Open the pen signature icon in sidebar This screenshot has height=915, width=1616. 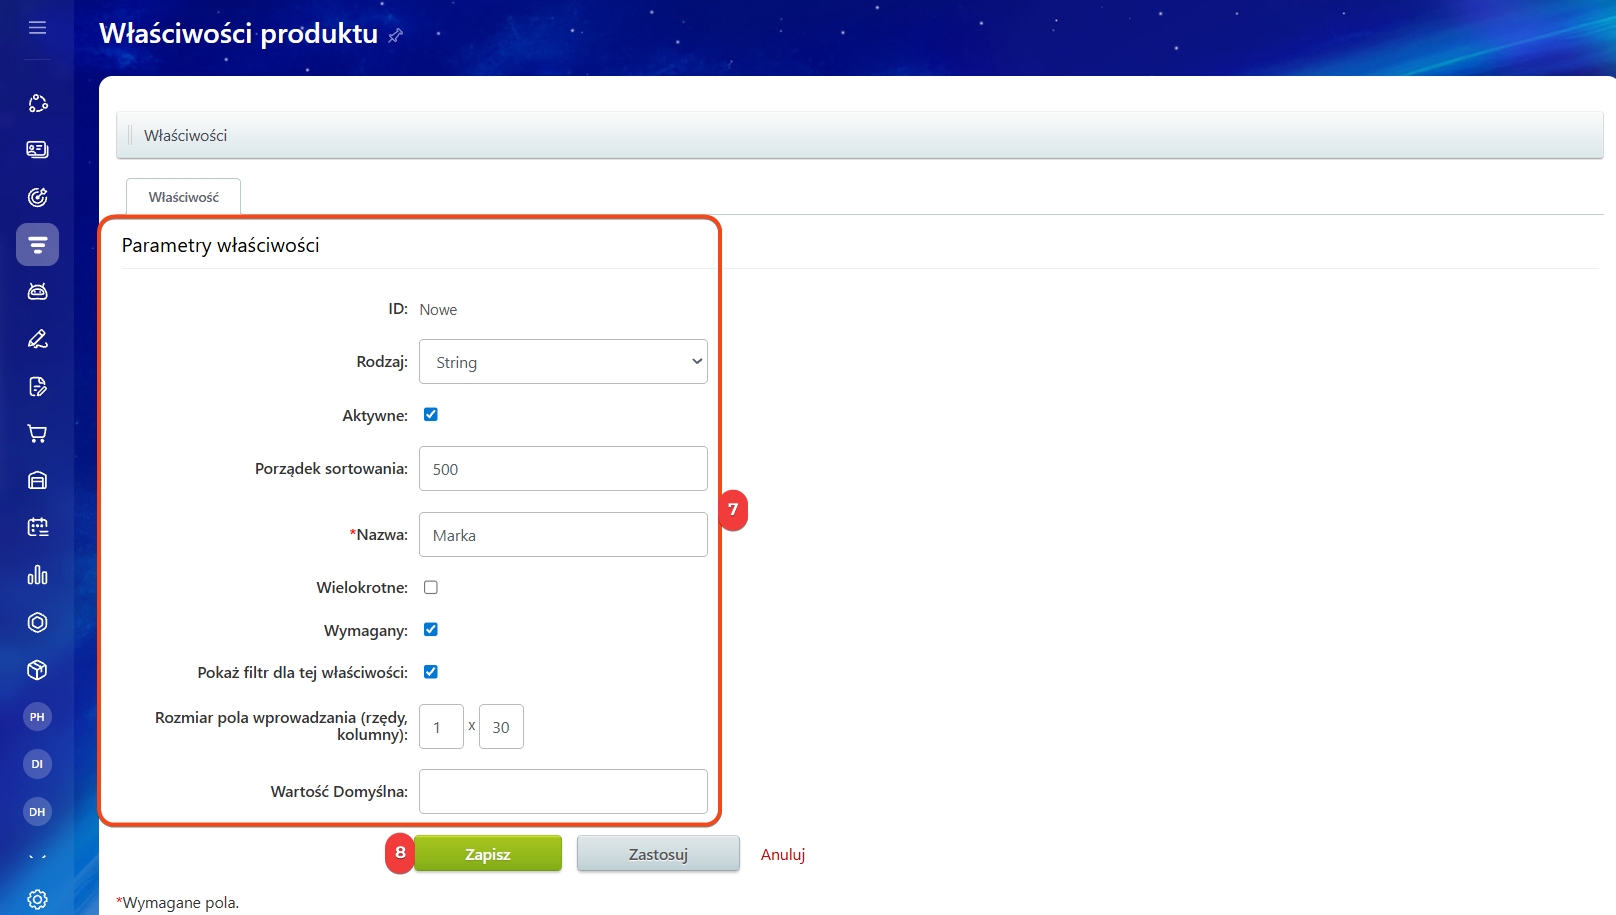pos(37,339)
